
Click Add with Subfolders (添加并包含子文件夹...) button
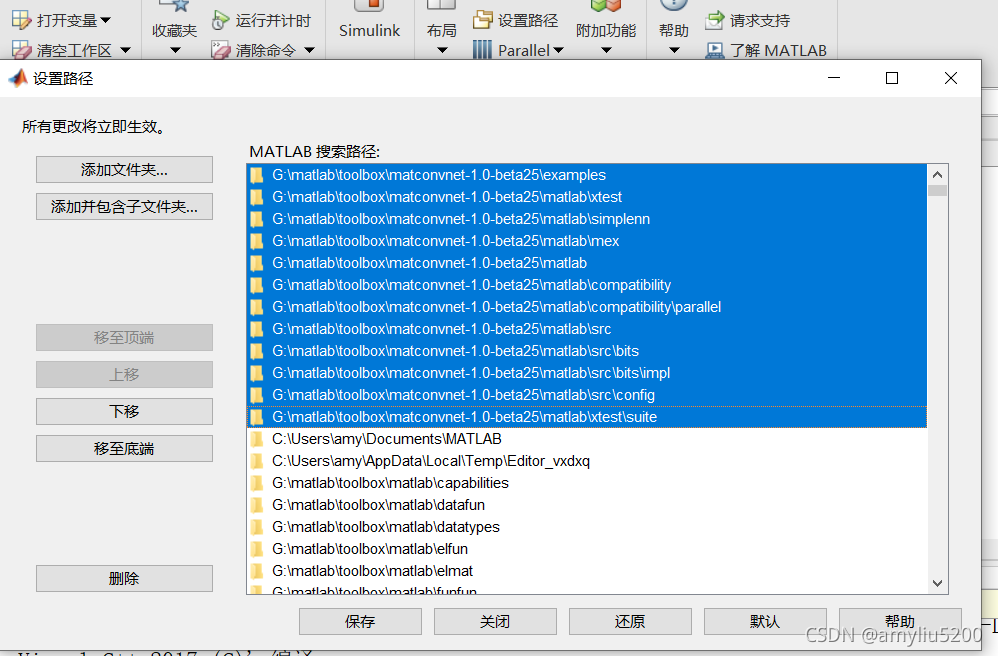click(124, 207)
